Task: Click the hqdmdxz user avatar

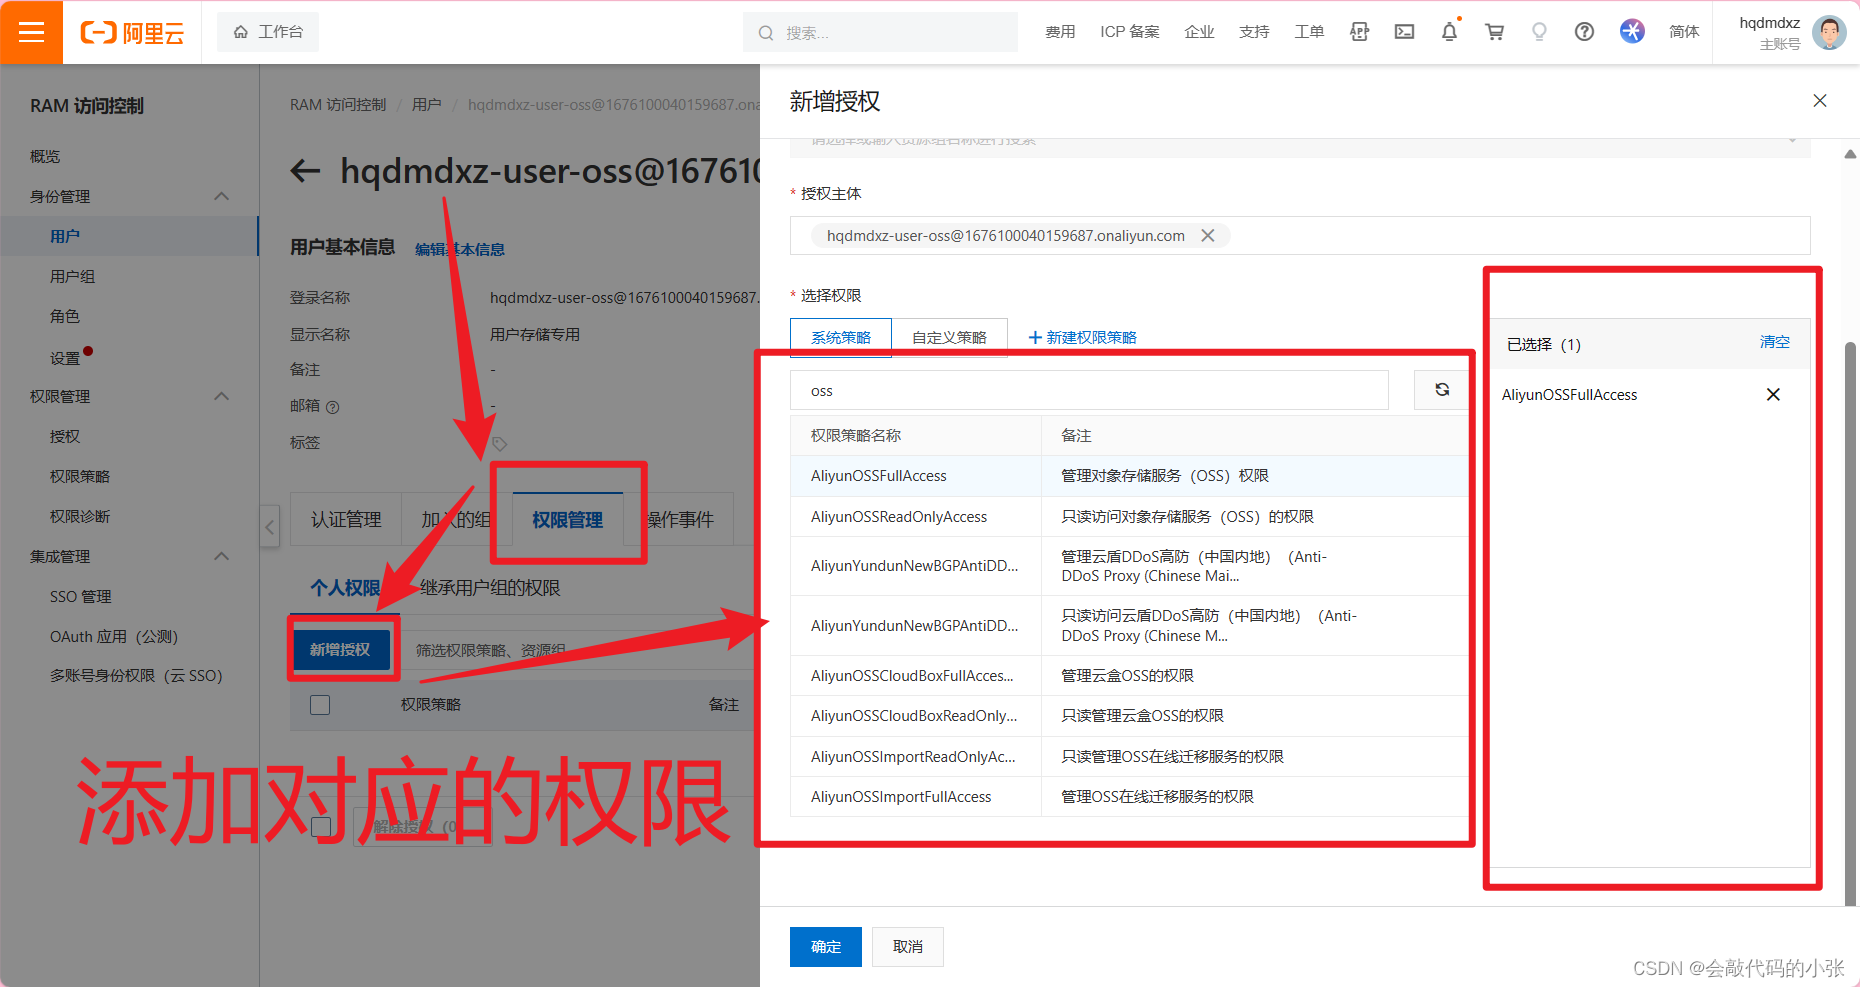Action: [x=1829, y=32]
